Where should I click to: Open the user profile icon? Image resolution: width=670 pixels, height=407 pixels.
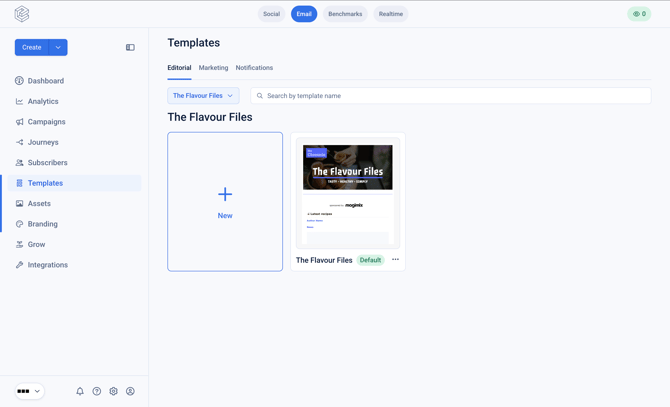[x=130, y=391]
